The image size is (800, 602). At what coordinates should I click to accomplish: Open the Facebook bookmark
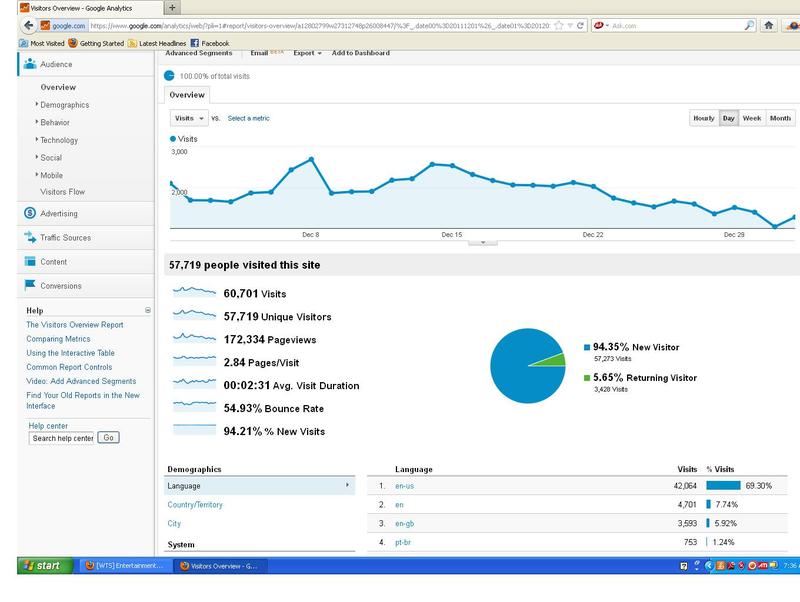pos(210,43)
